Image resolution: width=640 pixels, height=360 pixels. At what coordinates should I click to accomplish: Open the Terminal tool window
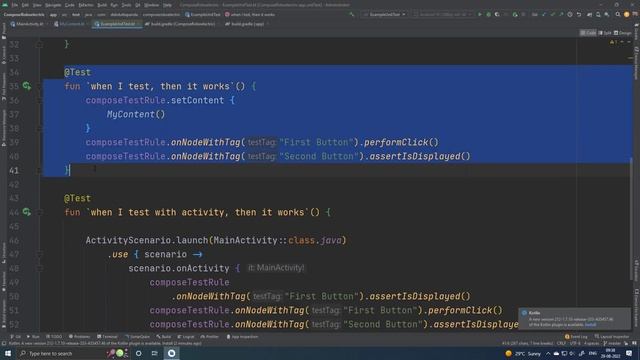click(x=107, y=337)
